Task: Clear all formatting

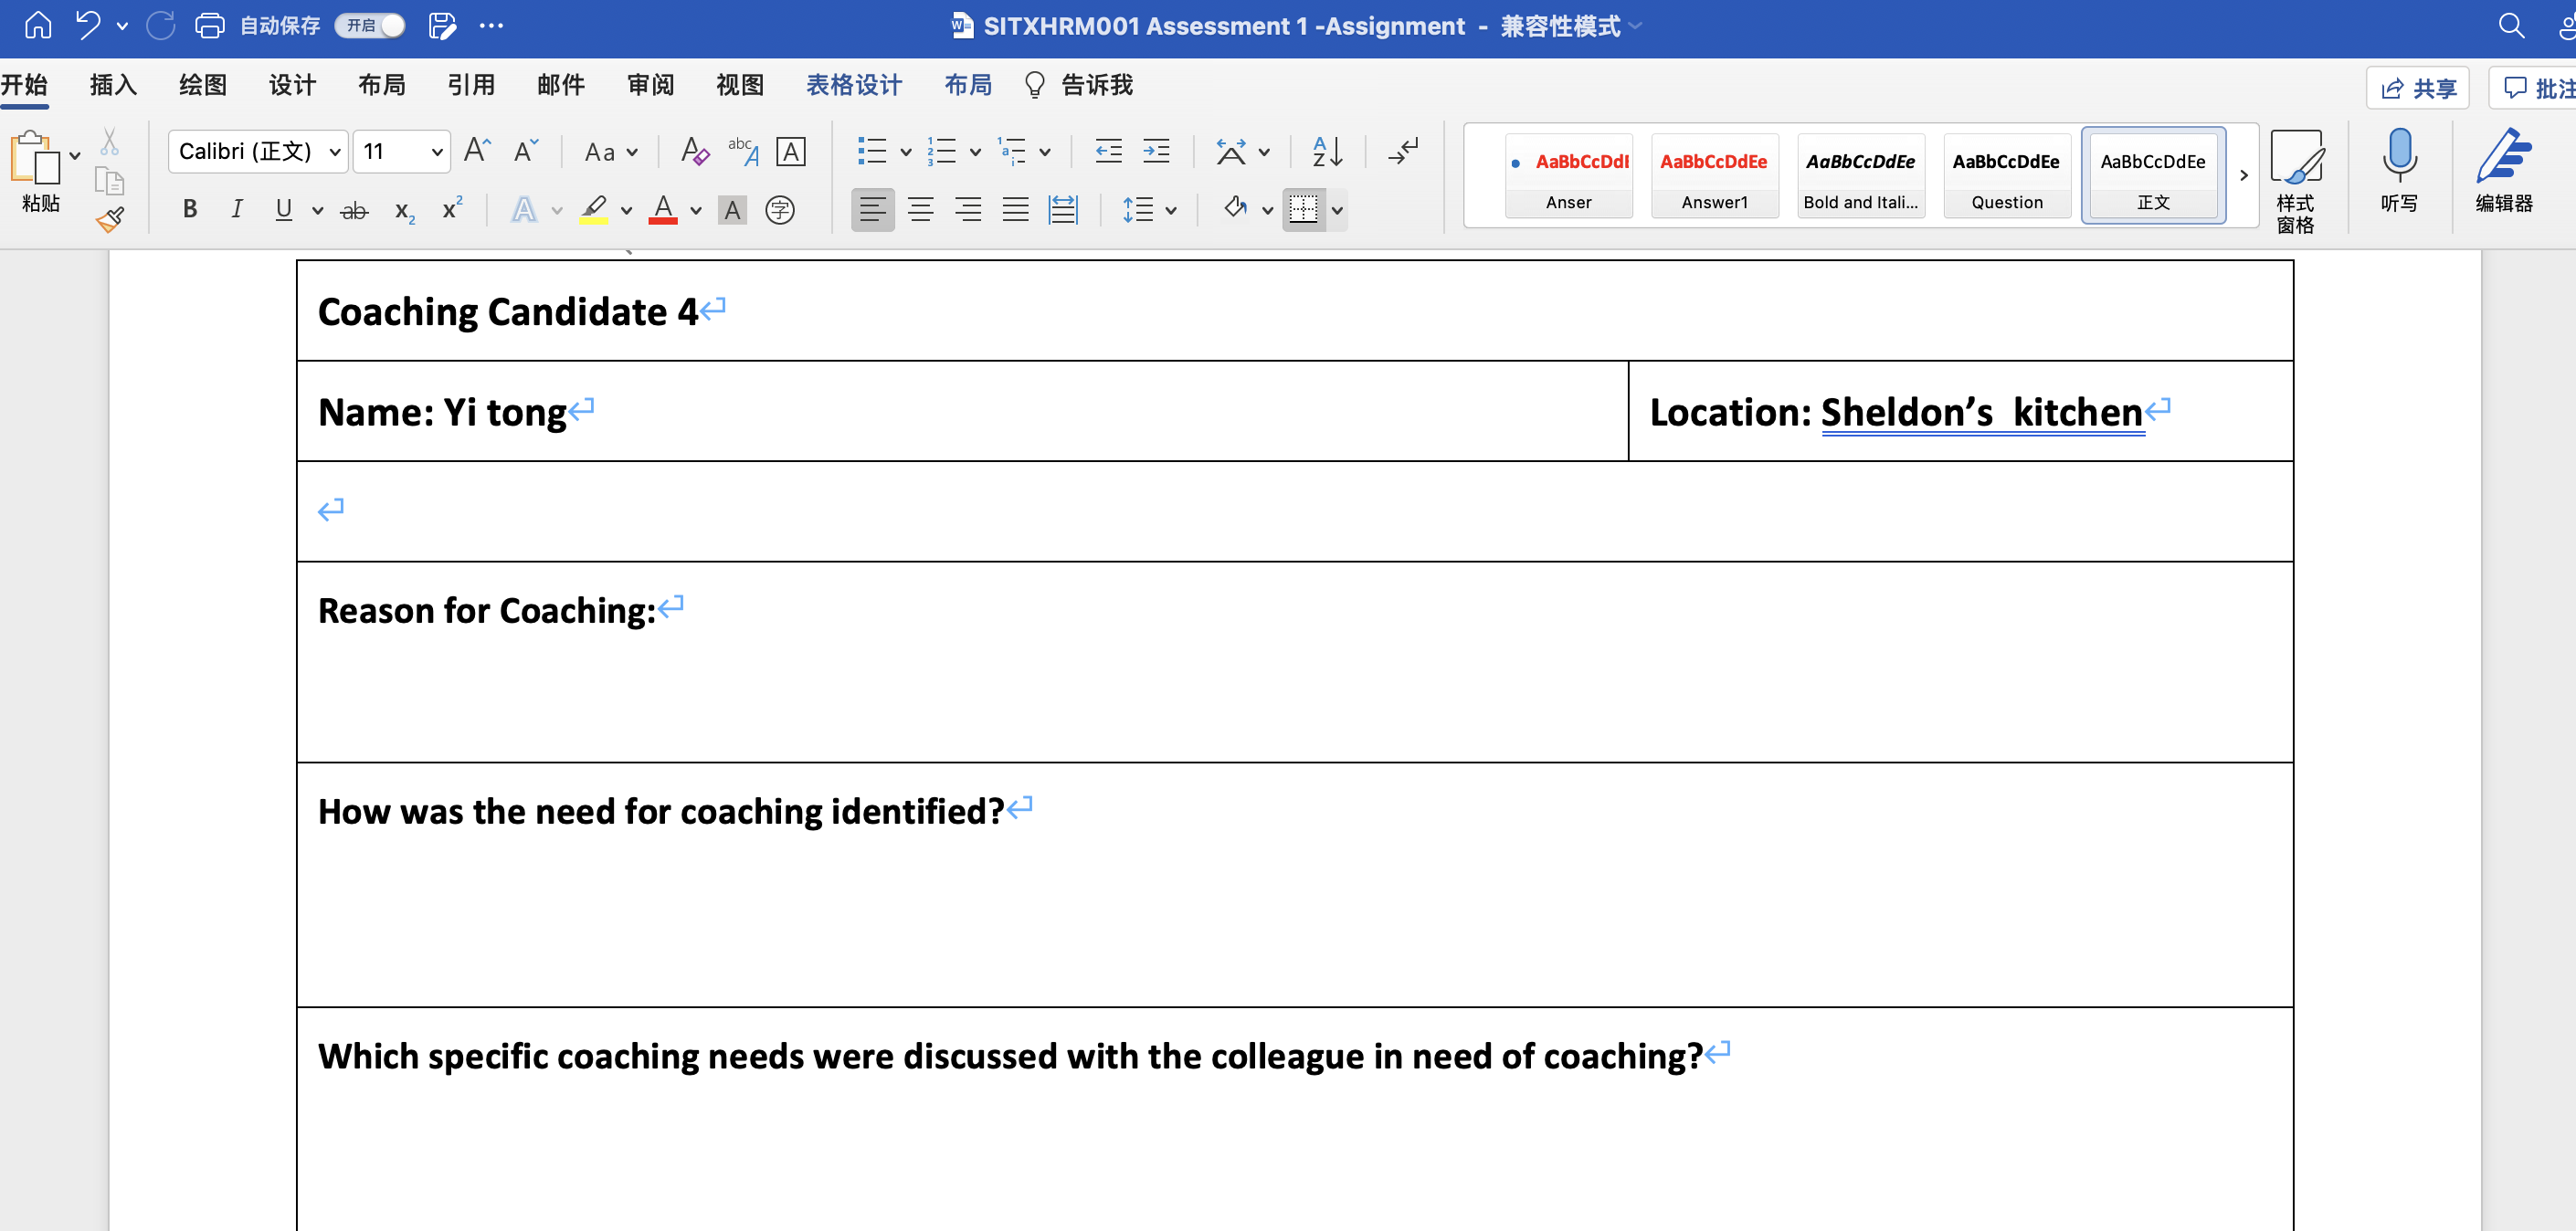Action: click(694, 151)
